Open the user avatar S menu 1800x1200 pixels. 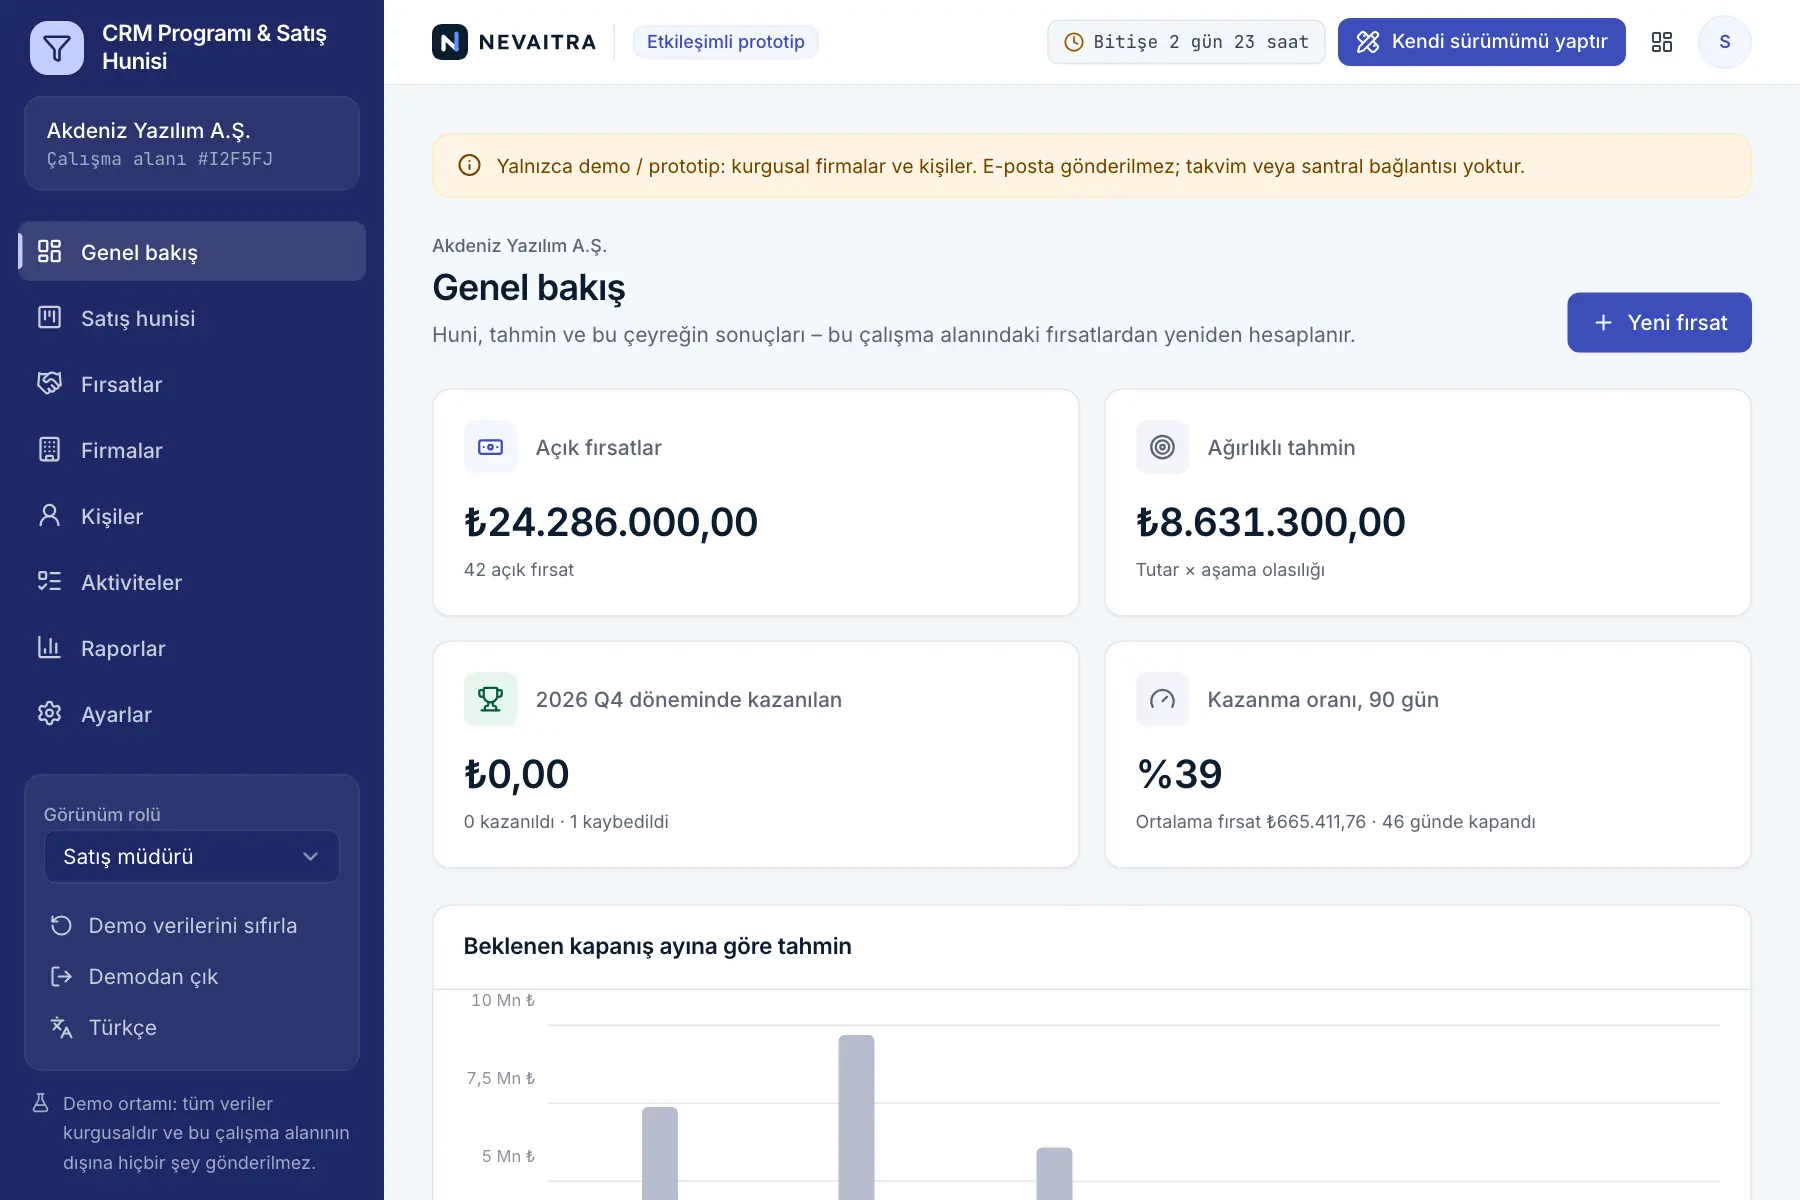(x=1725, y=42)
